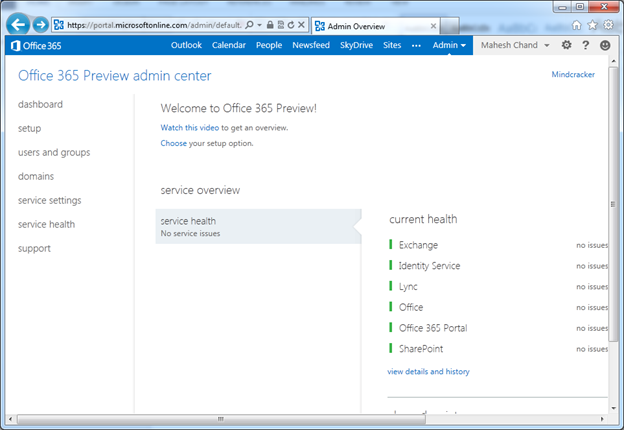Image resolution: width=624 pixels, height=430 pixels.
Task: Click the compatibility view icon in address bar
Action: coord(281,25)
